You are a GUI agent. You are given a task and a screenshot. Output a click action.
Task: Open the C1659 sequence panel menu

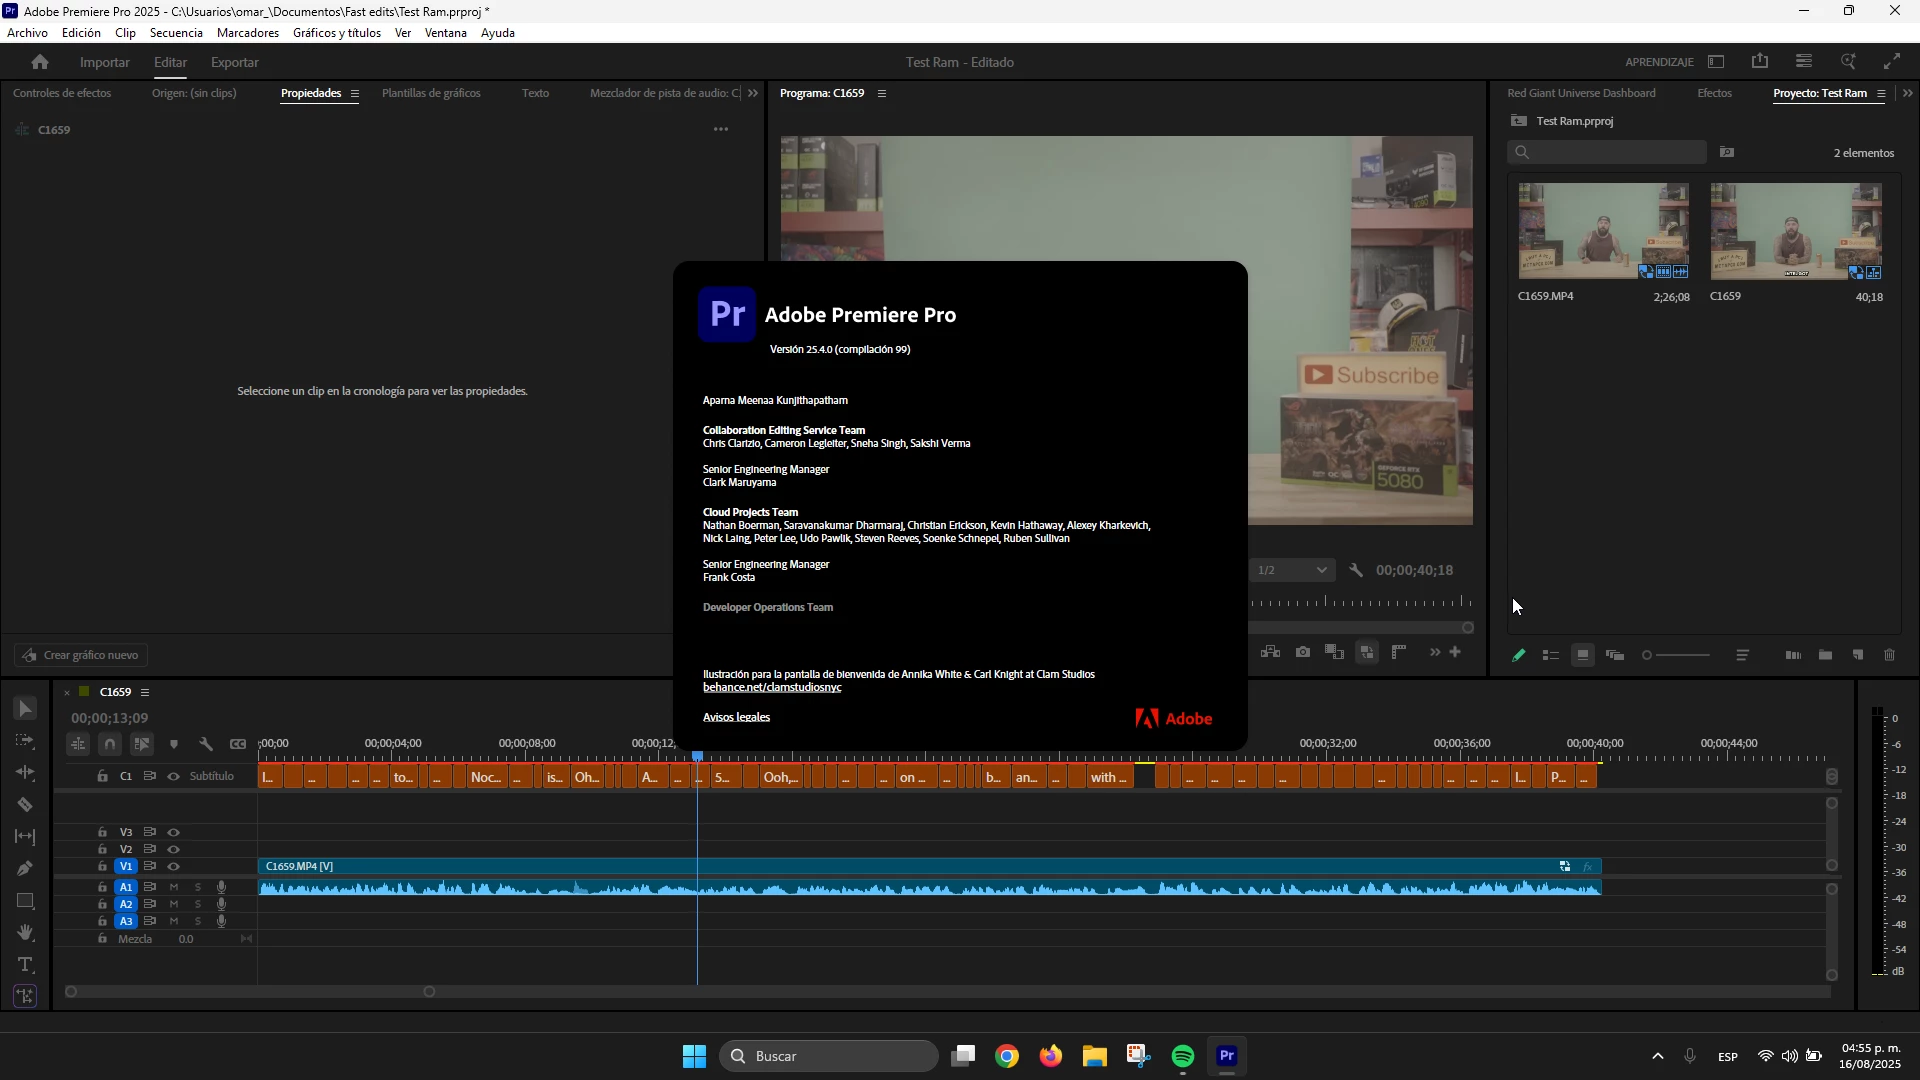coord(145,693)
